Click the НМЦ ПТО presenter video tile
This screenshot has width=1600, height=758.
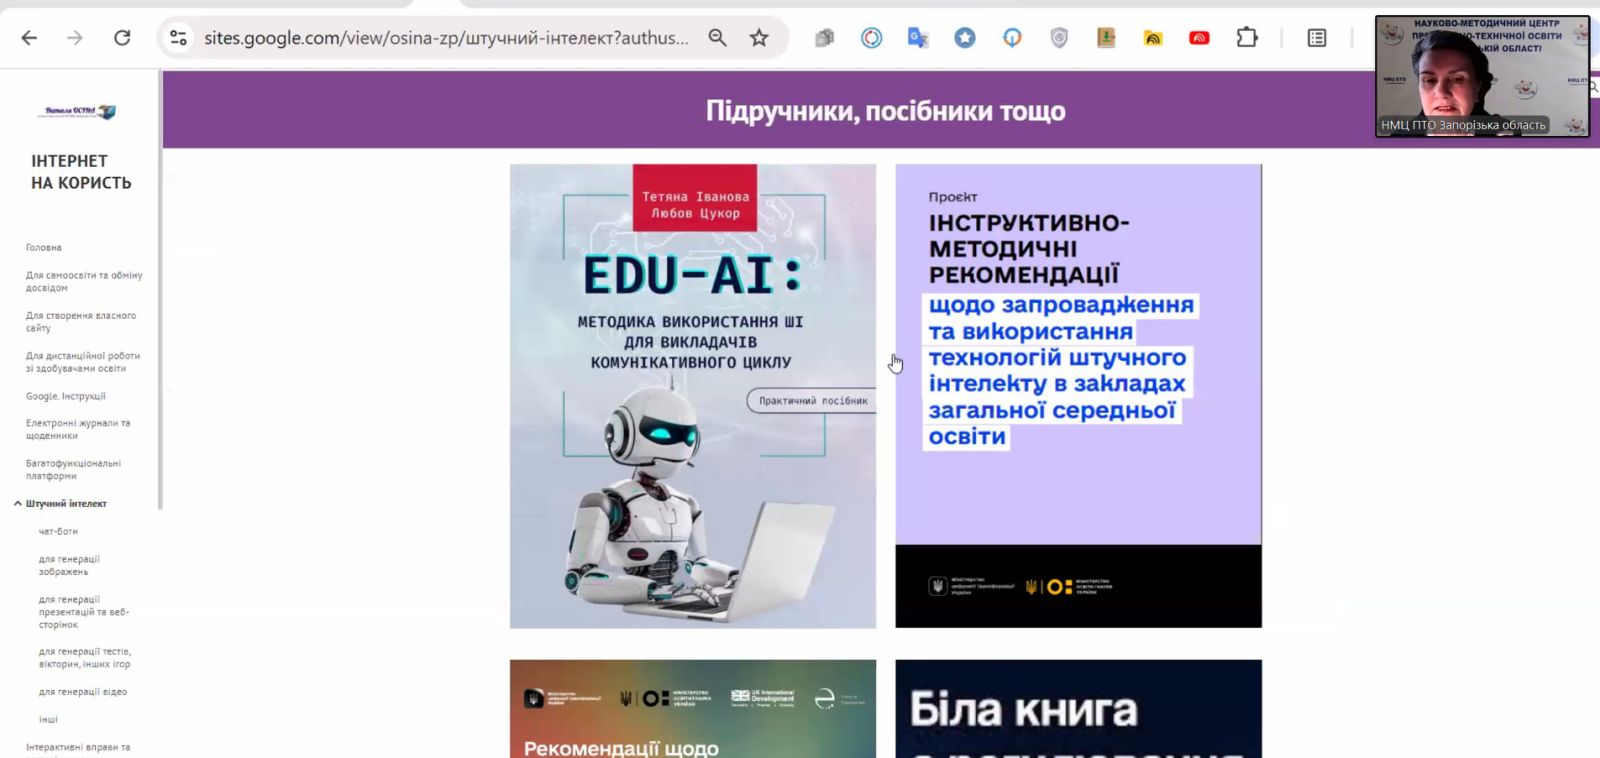(1482, 76)
